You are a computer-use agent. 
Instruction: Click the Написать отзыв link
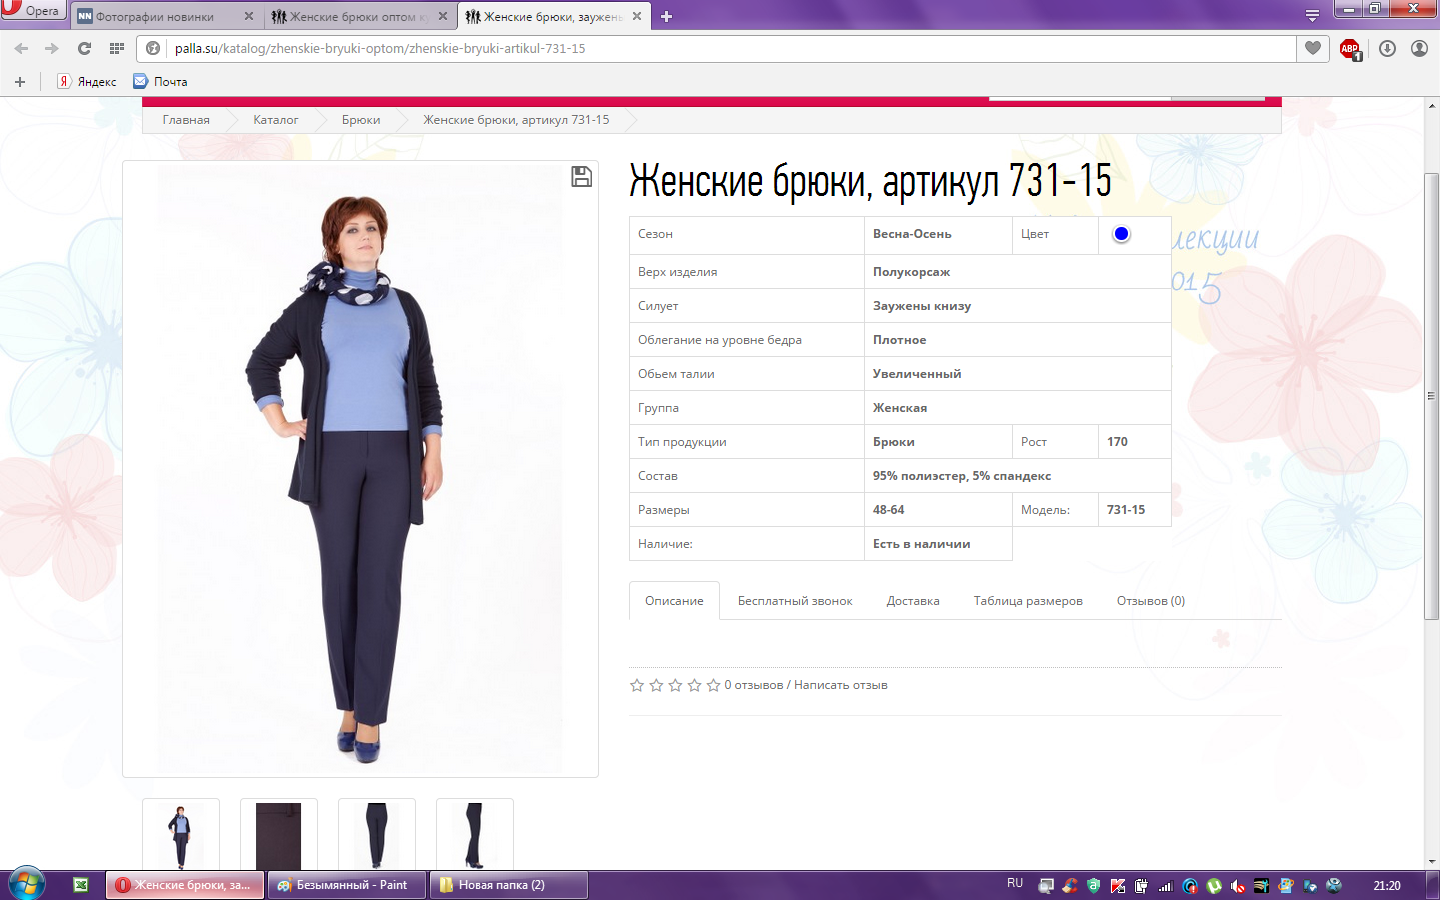tap(840, 685)
